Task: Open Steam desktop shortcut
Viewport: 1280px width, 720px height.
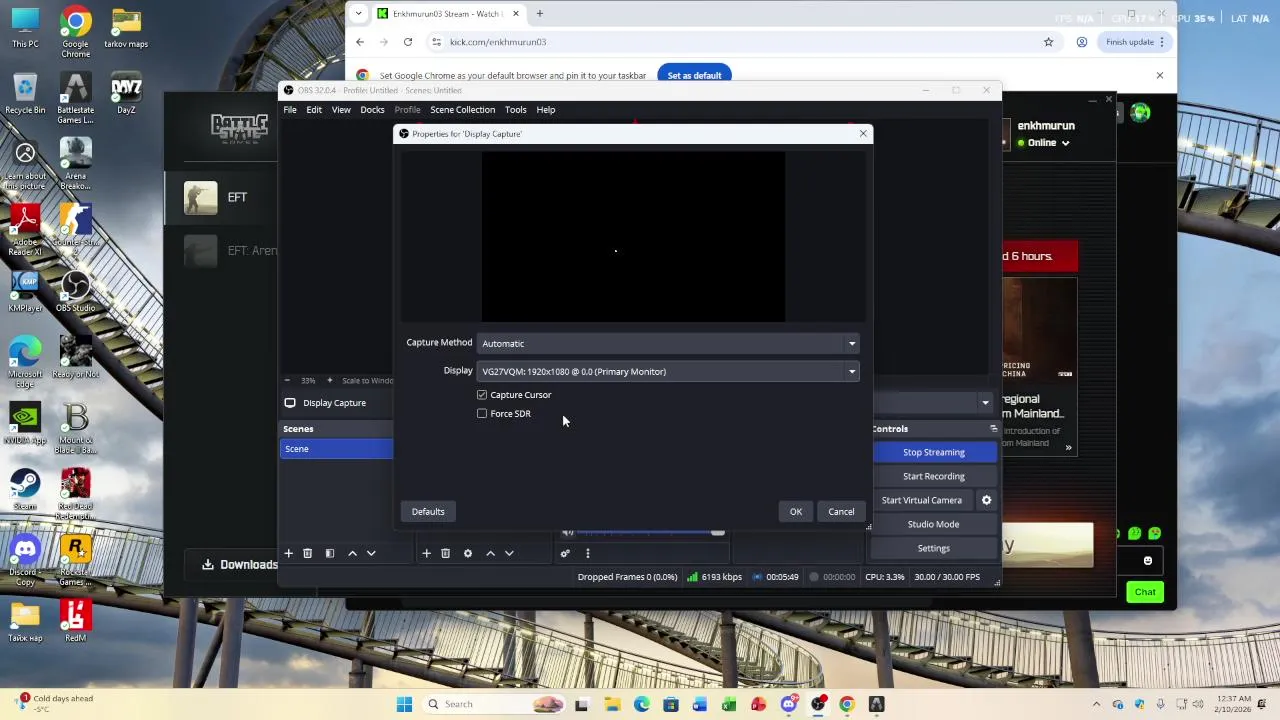Action: 25,490
